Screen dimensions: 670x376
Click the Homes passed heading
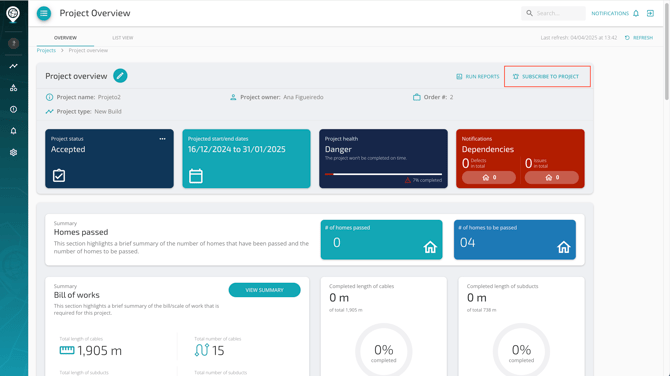pos(81,232)
